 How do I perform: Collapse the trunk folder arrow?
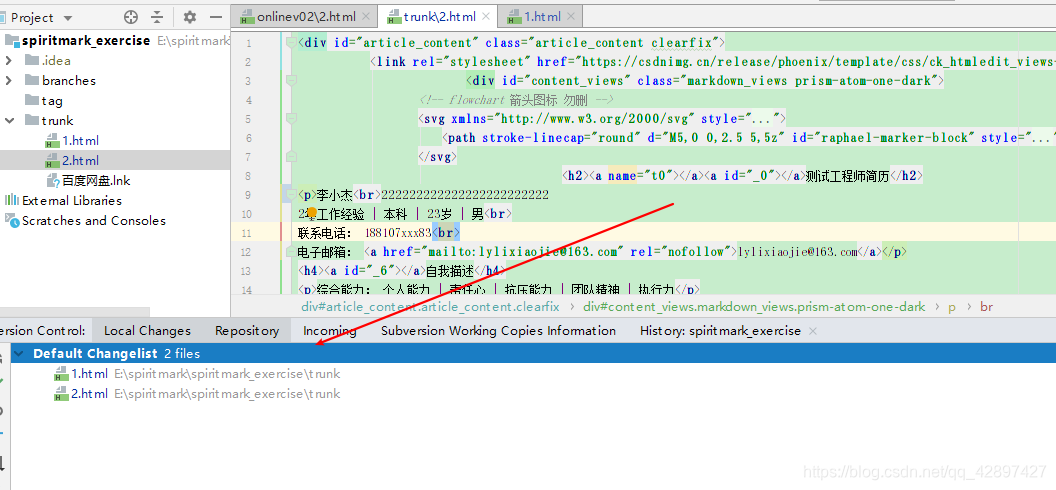tap(9, 120)
